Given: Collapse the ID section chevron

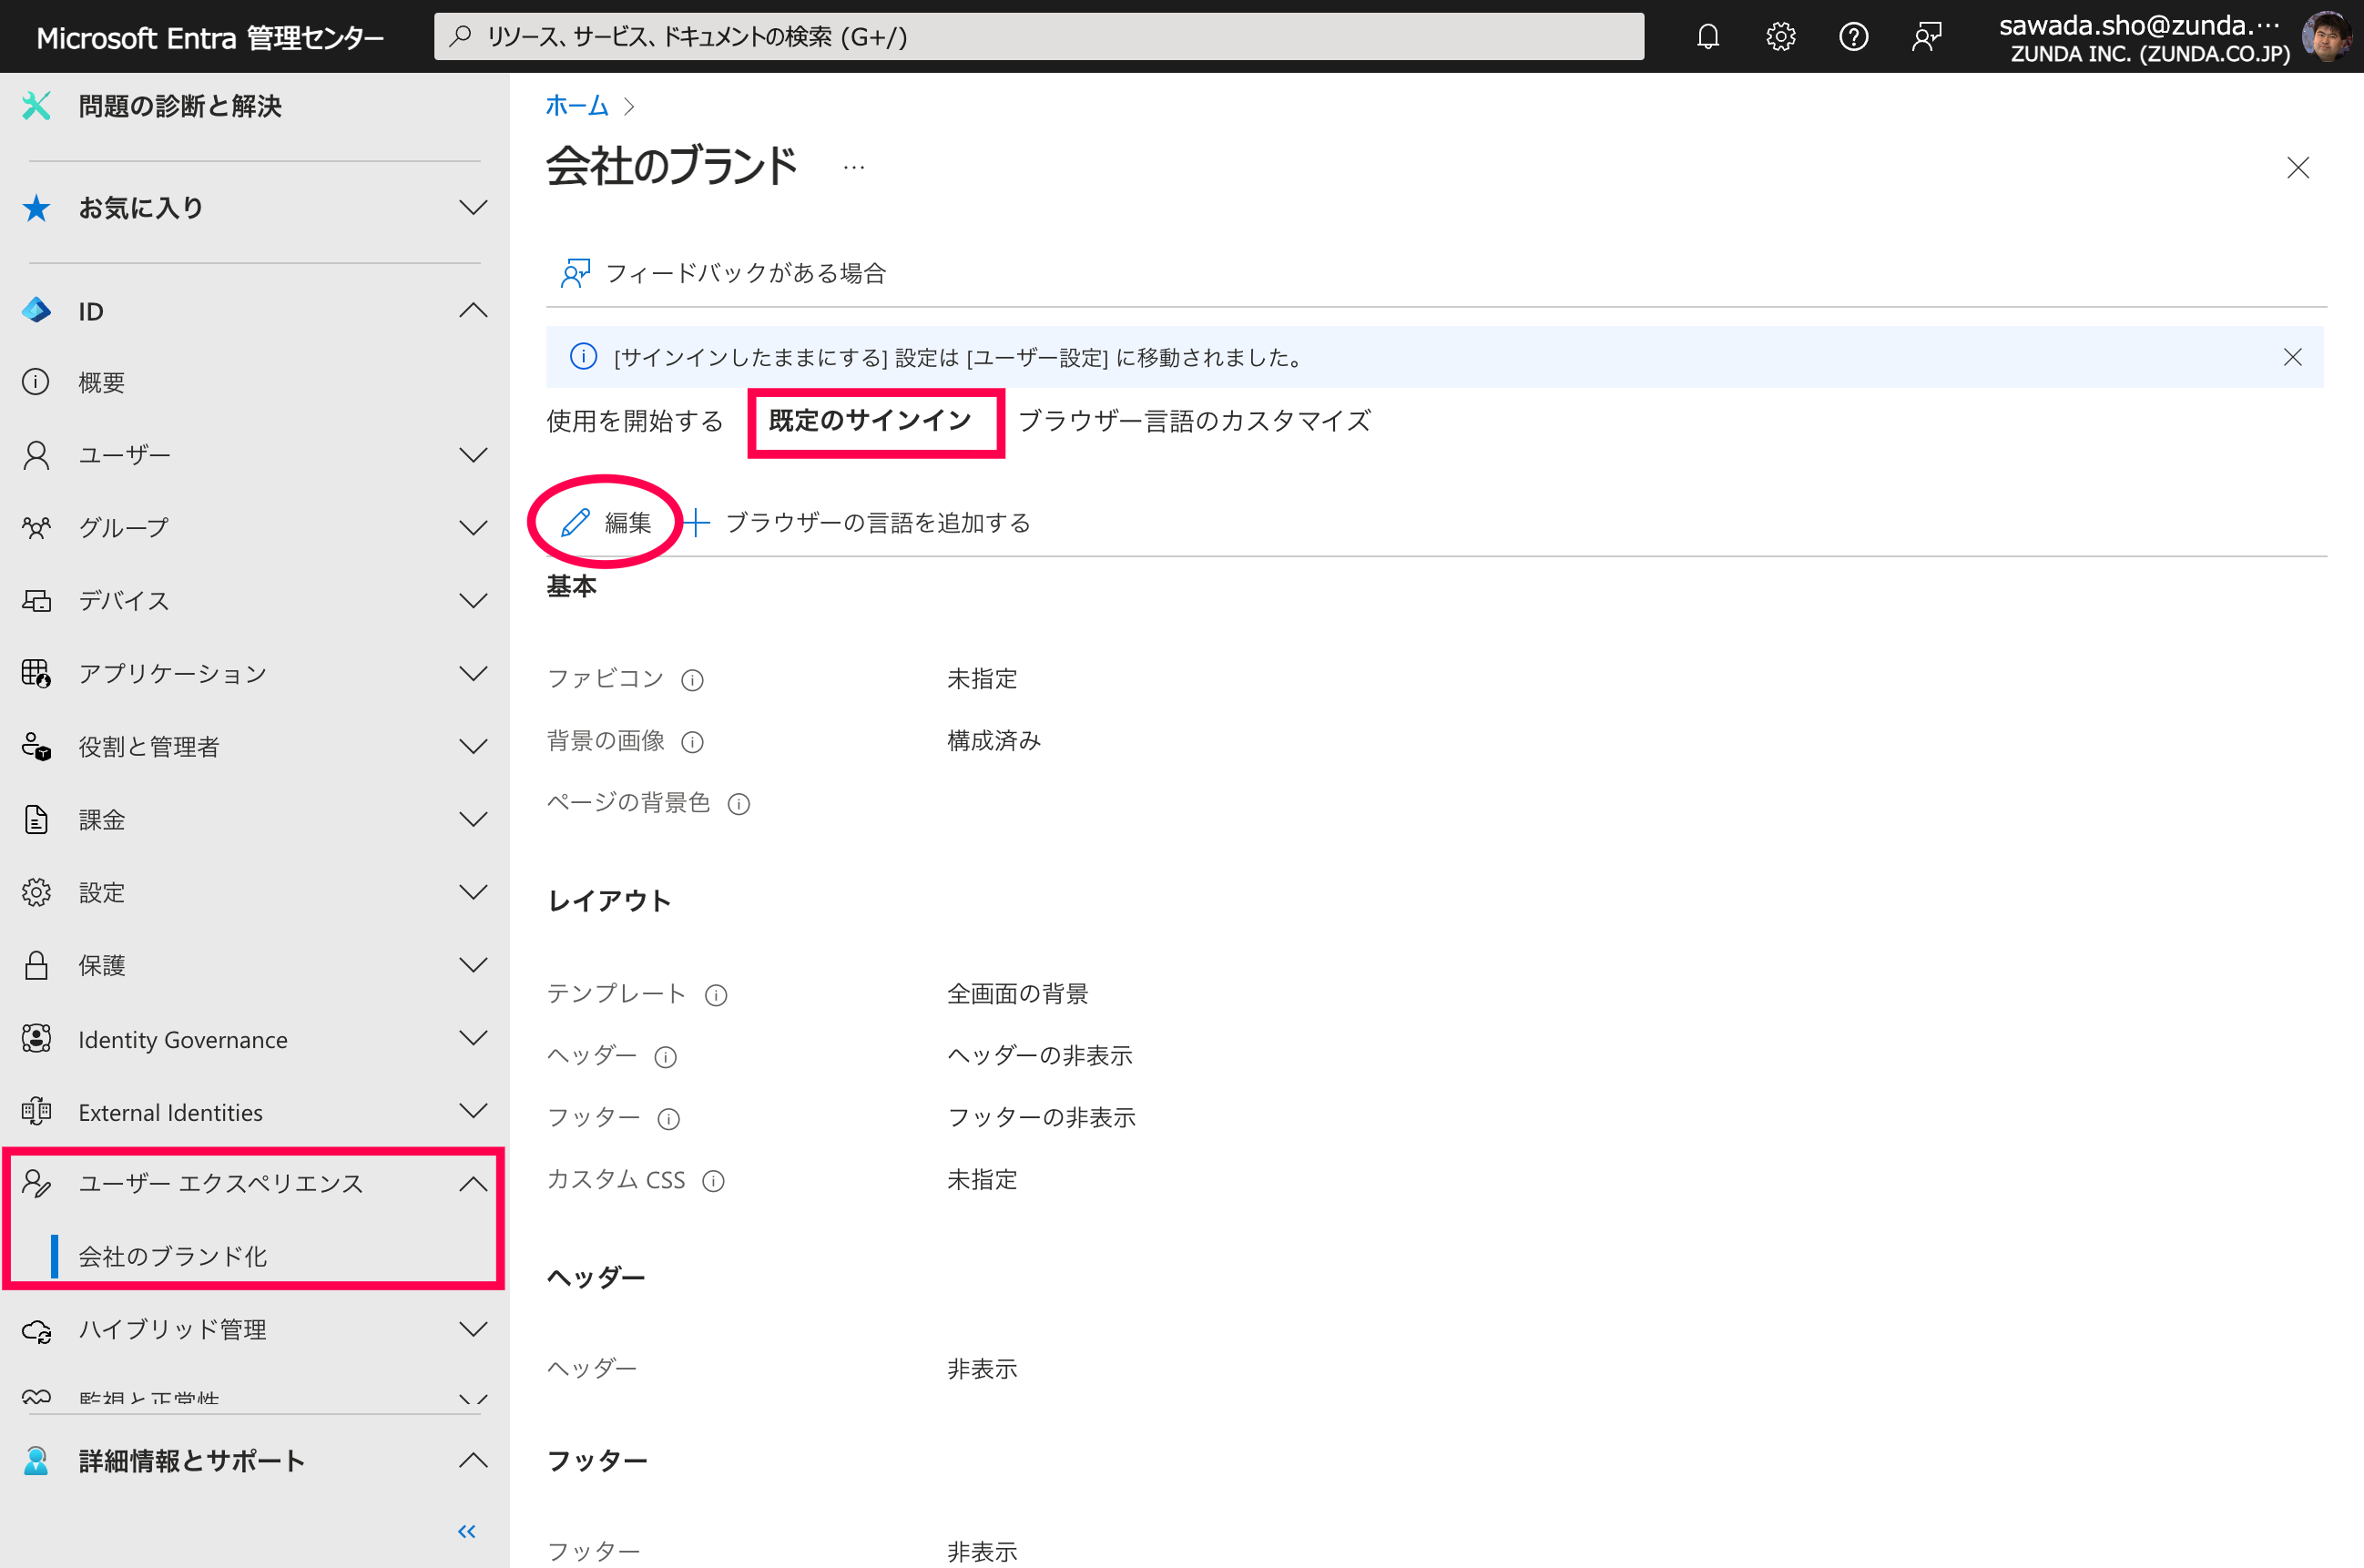Looking at the screenshot, I should click(473, 311).
